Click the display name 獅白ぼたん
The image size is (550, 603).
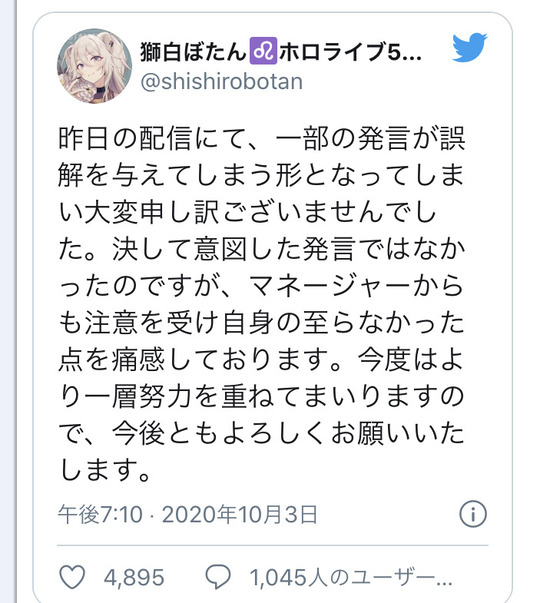[193, 52]
